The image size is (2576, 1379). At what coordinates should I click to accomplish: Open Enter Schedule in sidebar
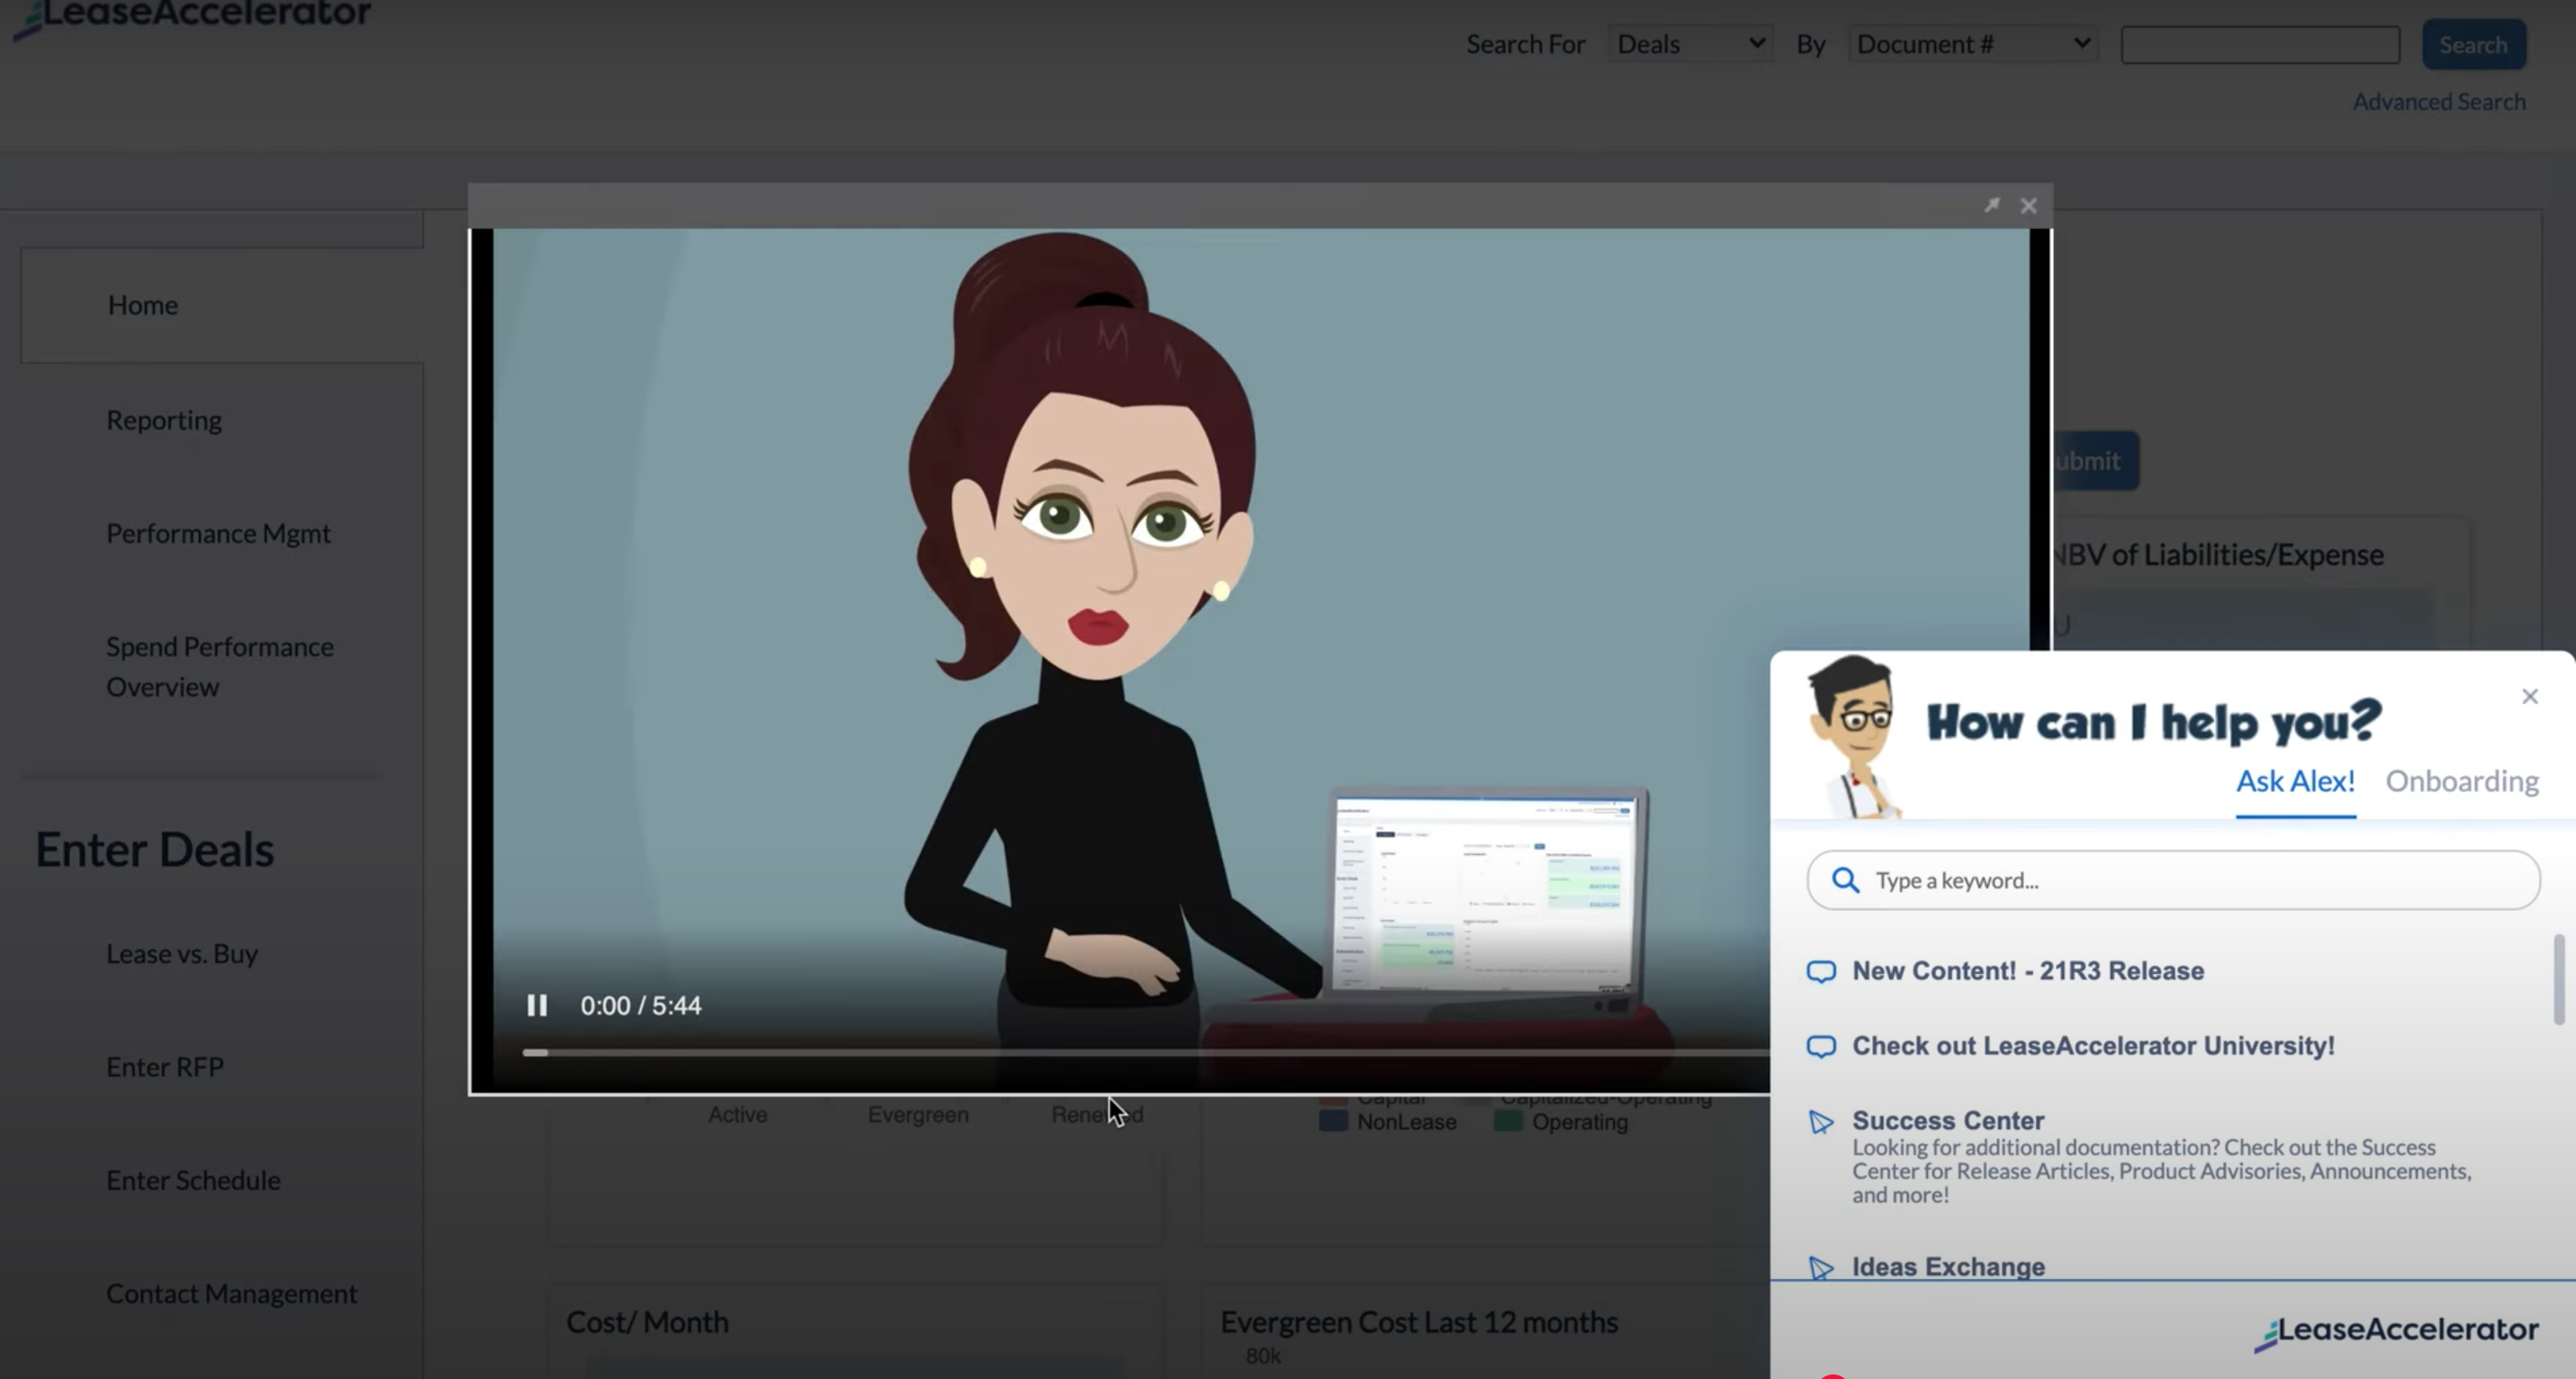pos(193,1180)
